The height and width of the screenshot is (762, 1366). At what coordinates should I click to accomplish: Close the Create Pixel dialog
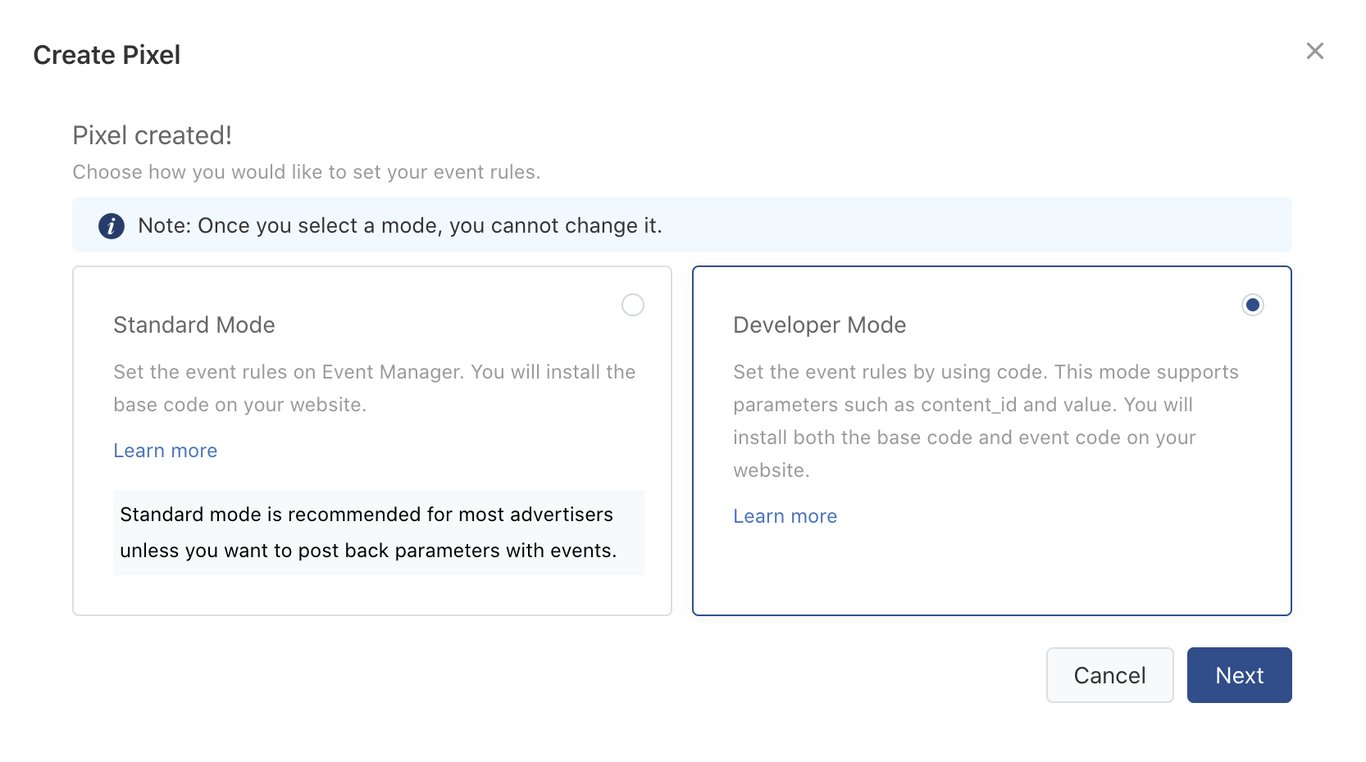pyautogui.click(x=1314, y=51)
